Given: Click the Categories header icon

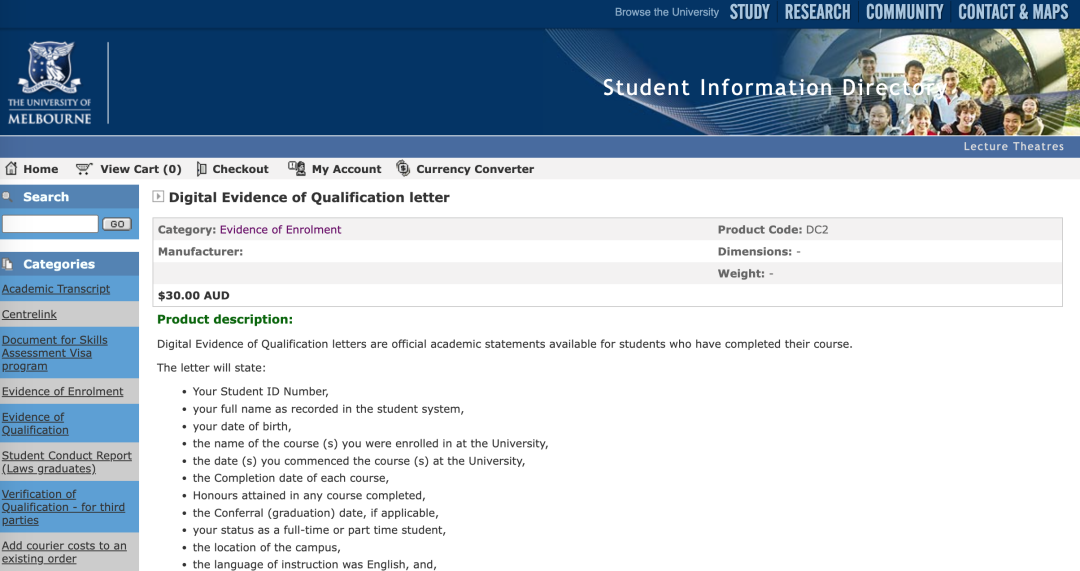Looking at the screenshot, I should coord(8,264).
